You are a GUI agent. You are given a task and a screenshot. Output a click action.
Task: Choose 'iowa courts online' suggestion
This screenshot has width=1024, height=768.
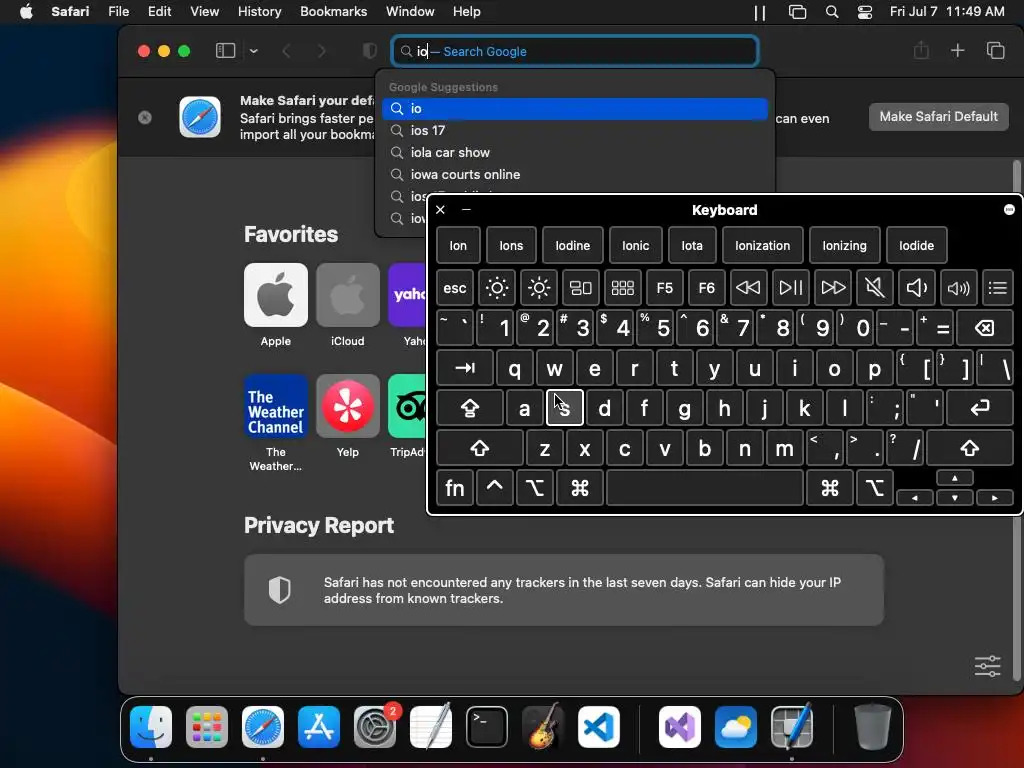click(575, 174)
